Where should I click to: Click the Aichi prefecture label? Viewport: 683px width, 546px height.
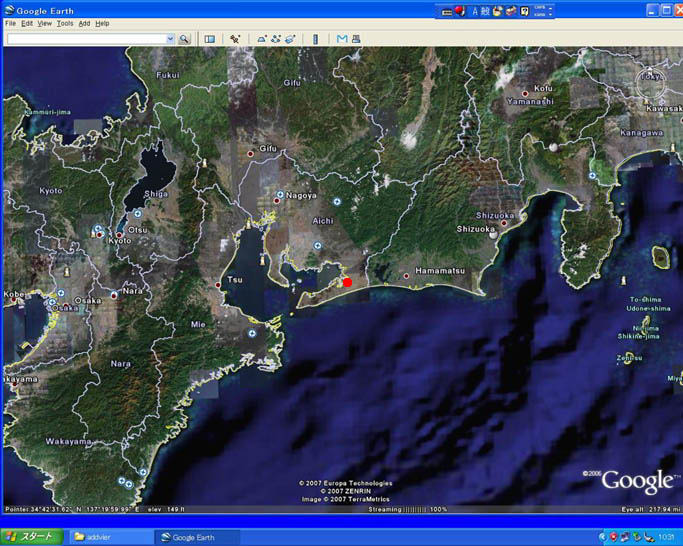pyautogui.click(x=323, y=221)
